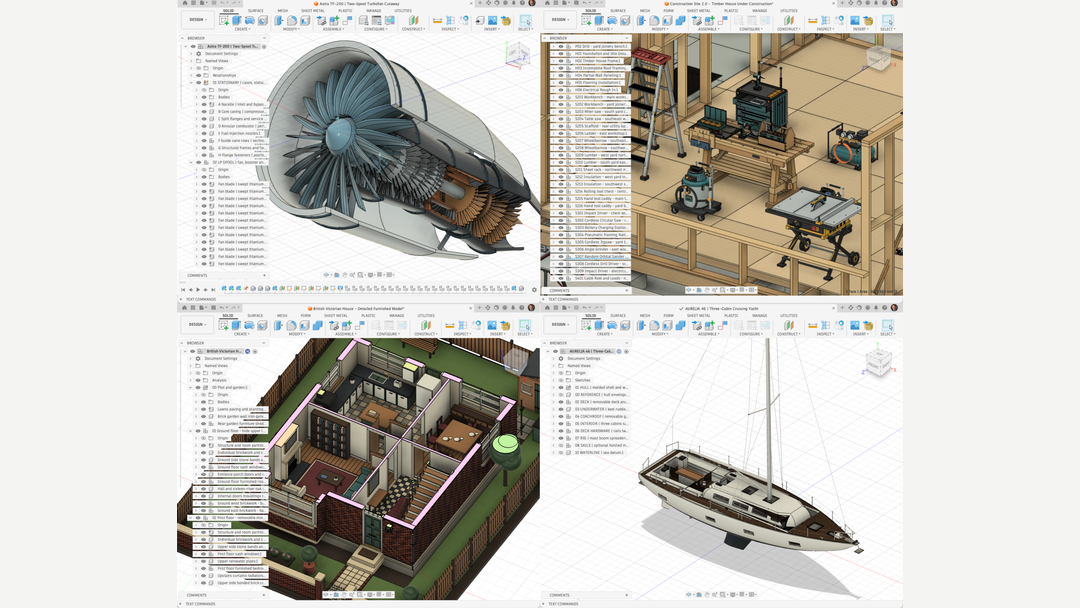Open the UTILITIES tab in the yacht window
The width and height of the screenshot is (1080, 608).
click(789, 316)
